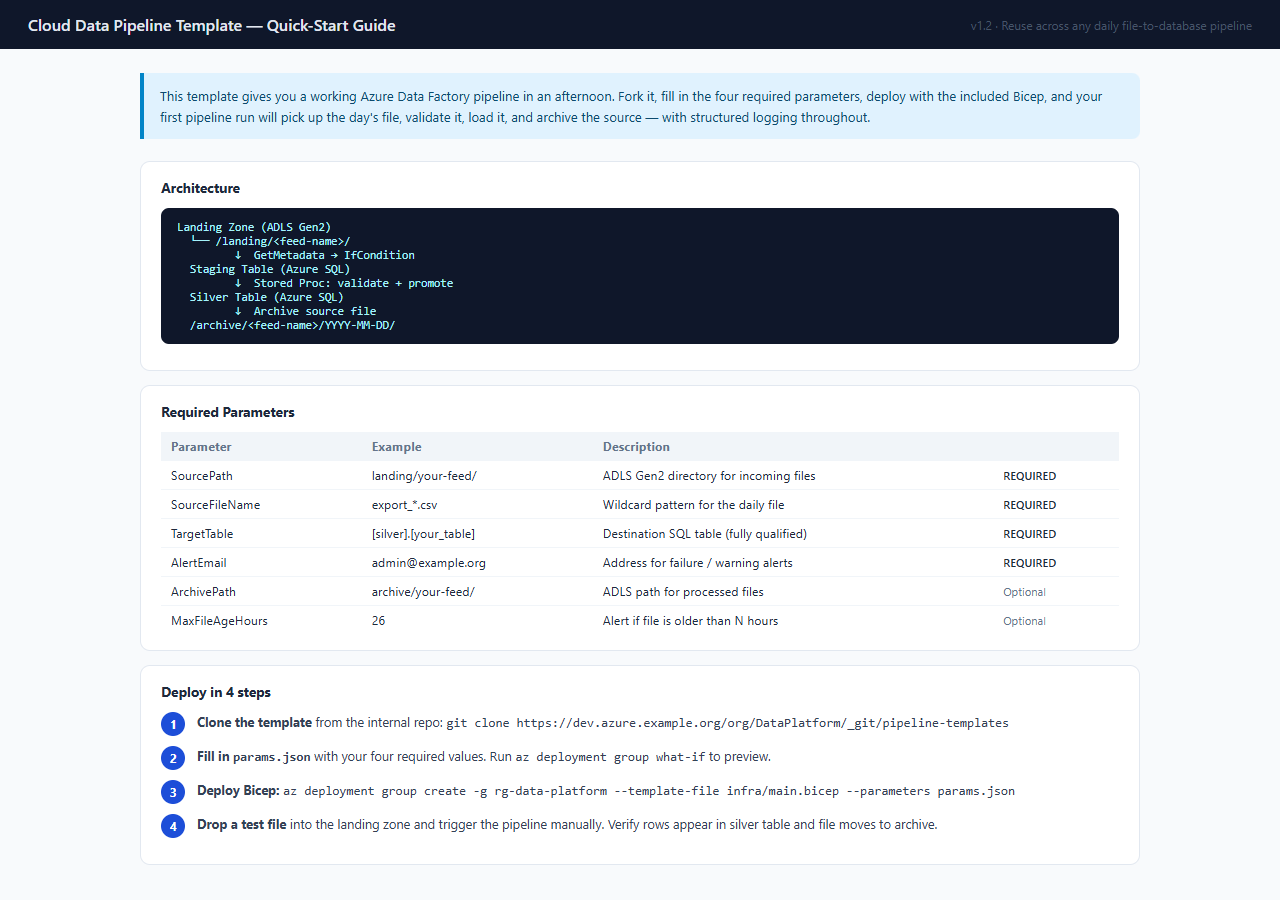Click the ADLS path for processed files description

point(683,592)
